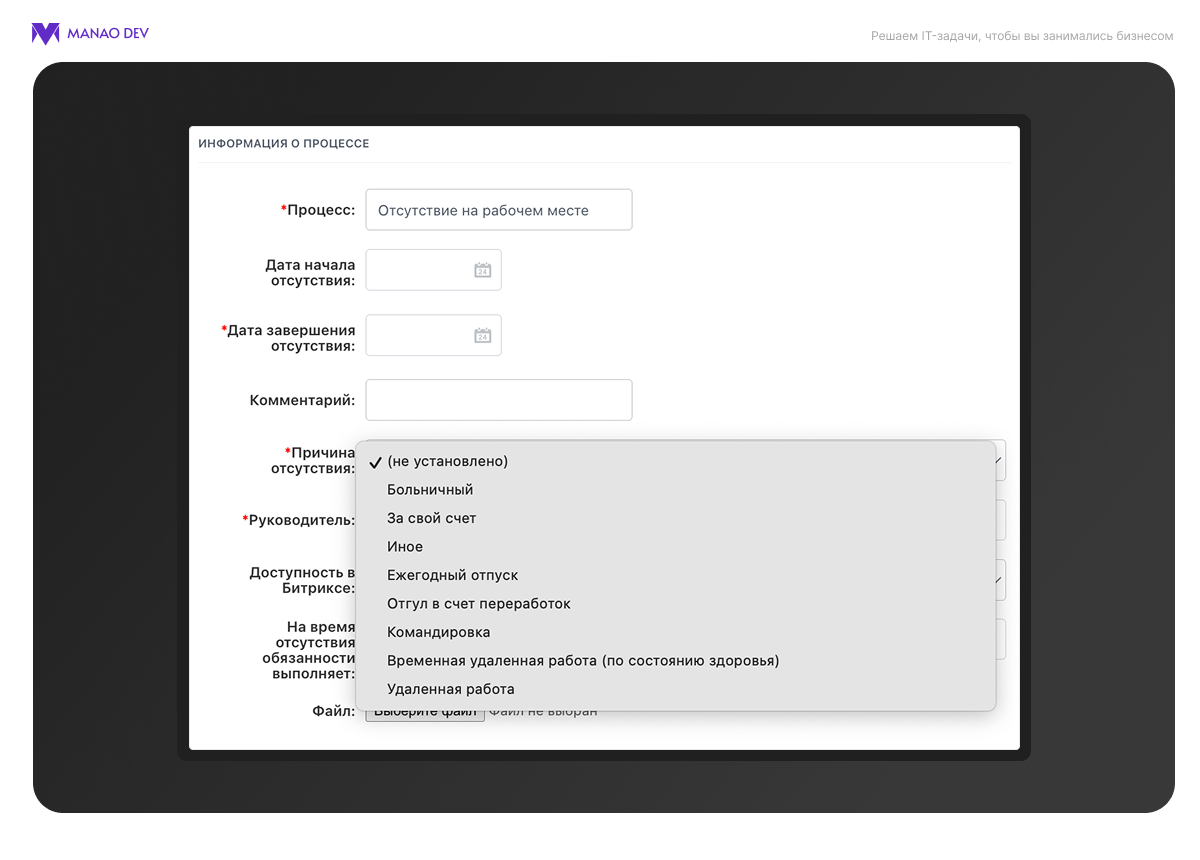This screenshot has height=860, width=1200.
Task: Open calendar for absence start date
Action: click(482, 270)
